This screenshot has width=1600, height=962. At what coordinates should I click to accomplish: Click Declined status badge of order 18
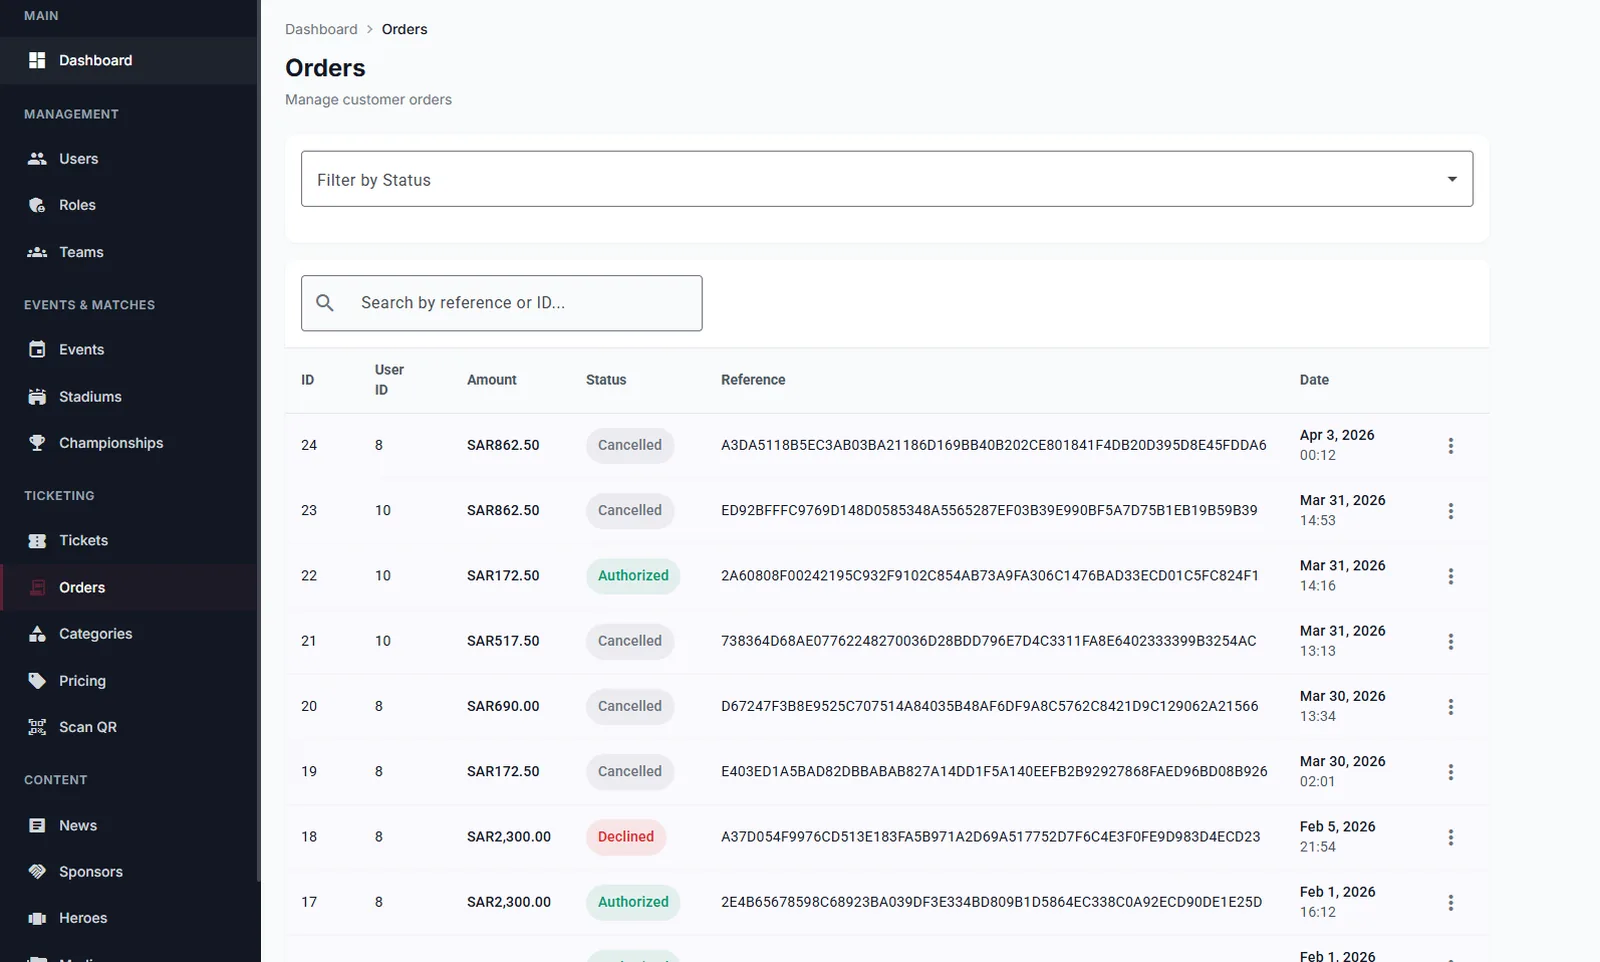coord(626,836)
